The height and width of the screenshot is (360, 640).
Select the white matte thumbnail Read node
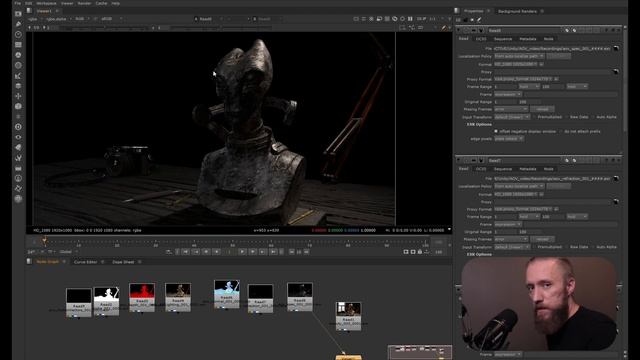click(106, 301)
